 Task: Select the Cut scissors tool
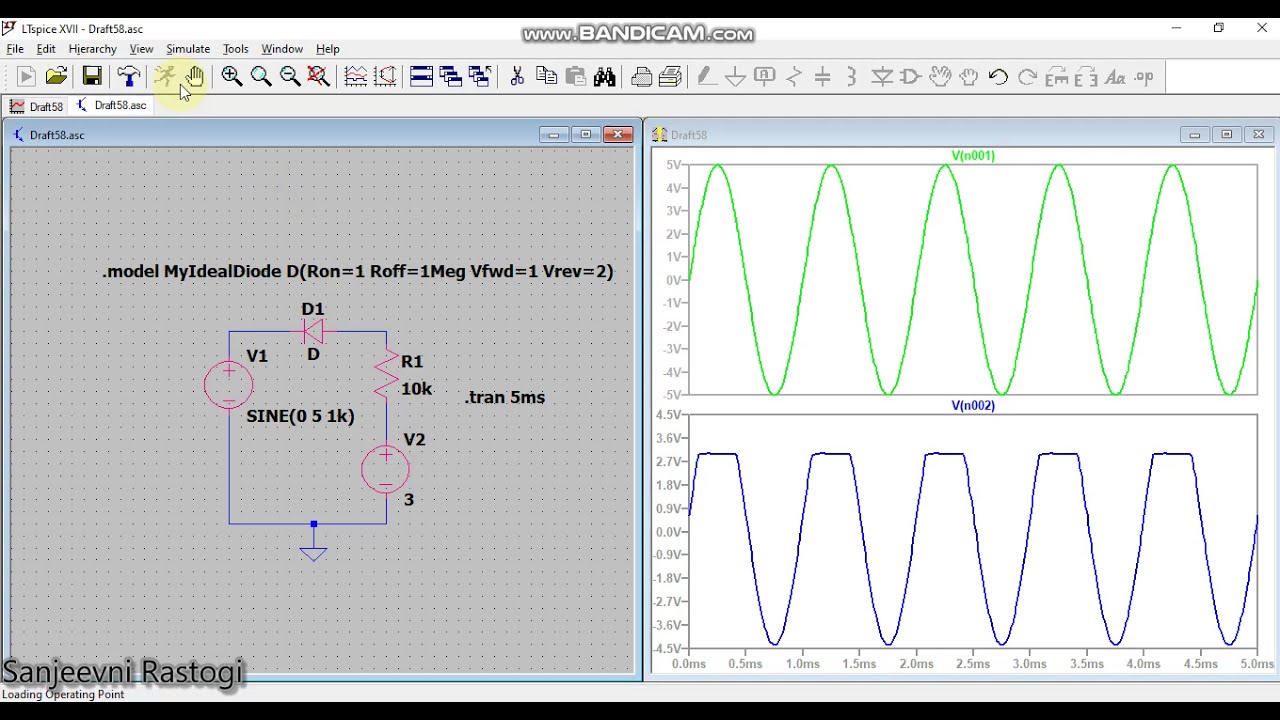[517, 76]
